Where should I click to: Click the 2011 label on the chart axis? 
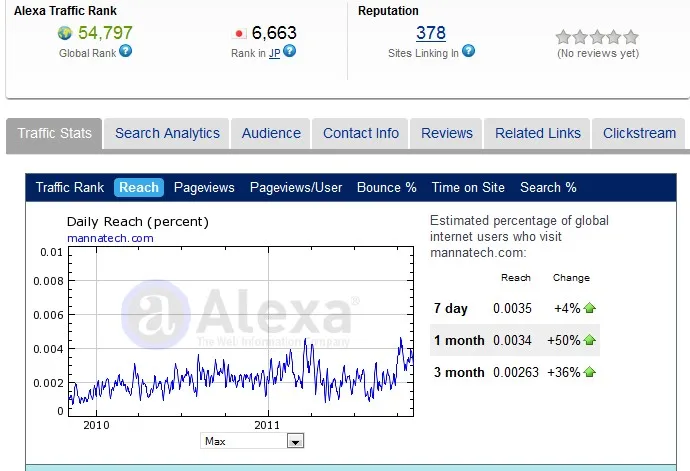coord(267,425)
